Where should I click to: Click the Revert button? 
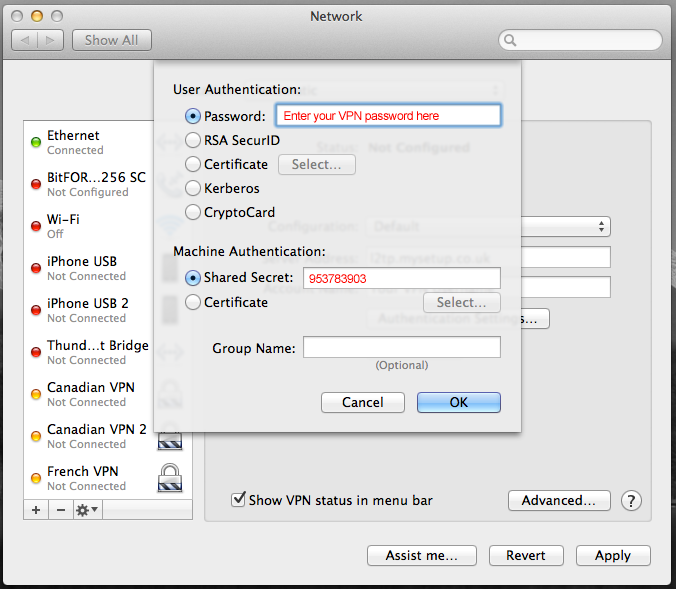click(x=526, y=555)
